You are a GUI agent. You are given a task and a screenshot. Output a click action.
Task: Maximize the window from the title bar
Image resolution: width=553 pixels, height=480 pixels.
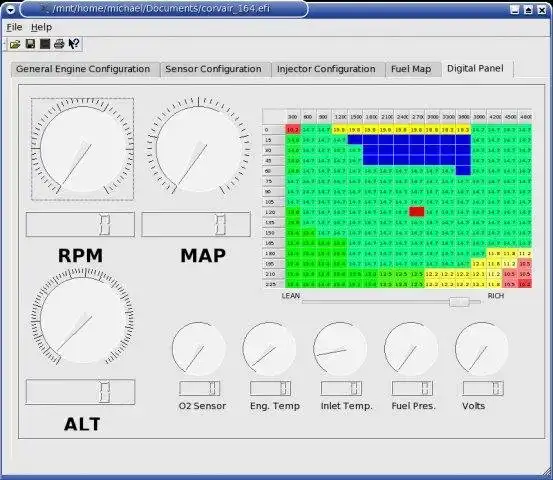tap(528, 10)
